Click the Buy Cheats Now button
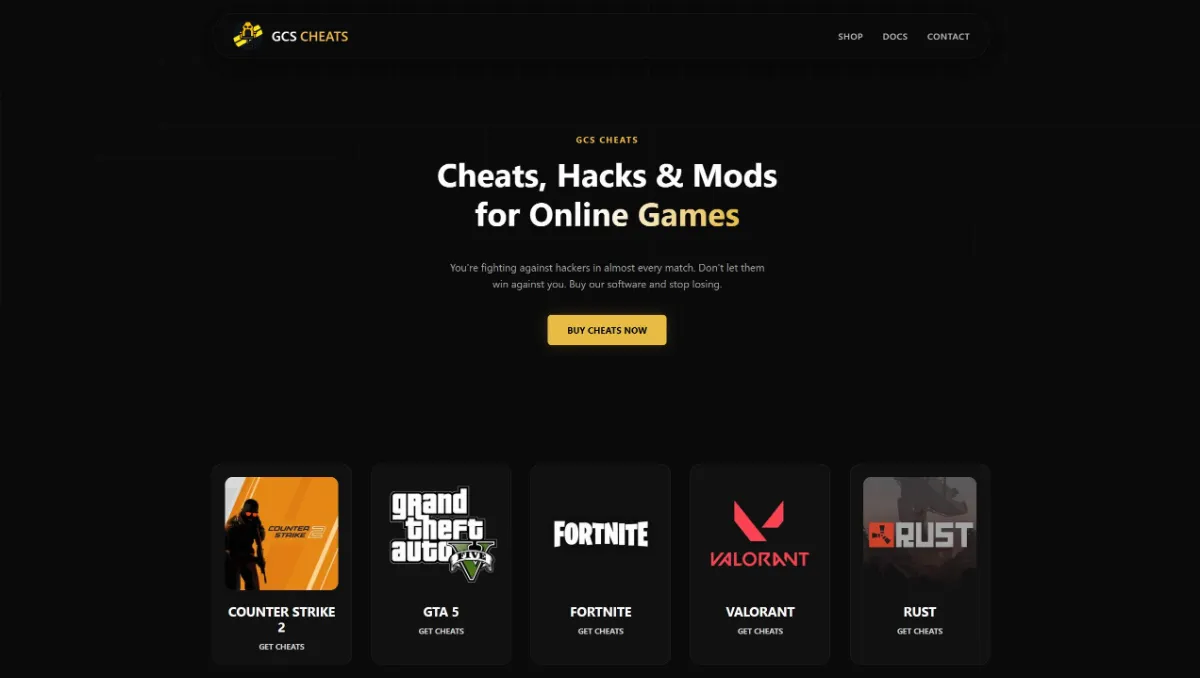This screenshot has height=678, width=1200. coord(607,330)
